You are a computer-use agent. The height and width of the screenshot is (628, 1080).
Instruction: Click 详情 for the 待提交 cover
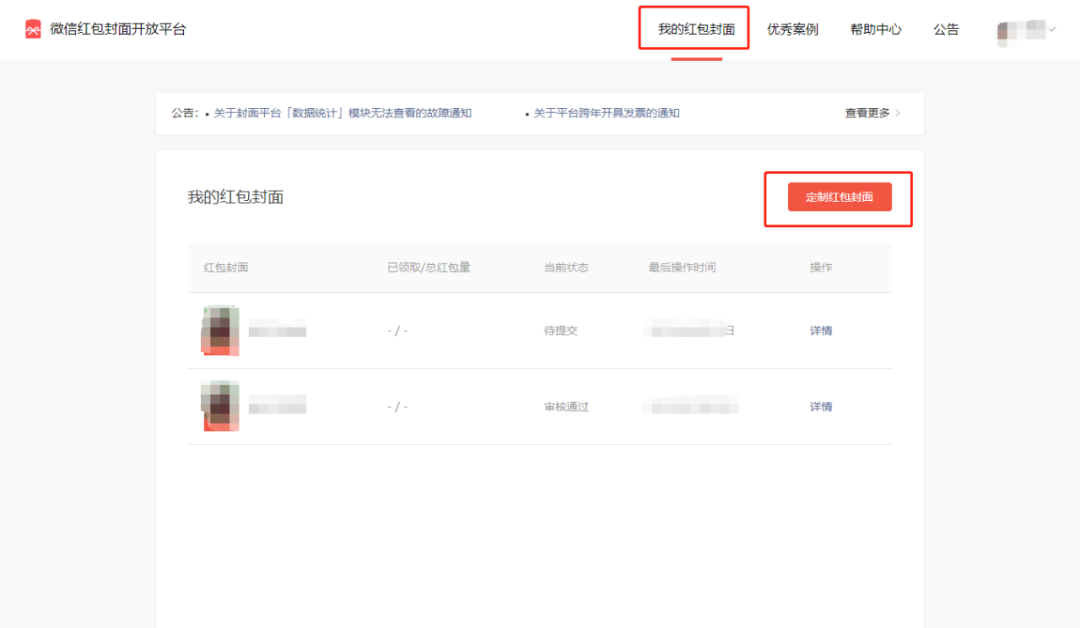tap(820, 330)
